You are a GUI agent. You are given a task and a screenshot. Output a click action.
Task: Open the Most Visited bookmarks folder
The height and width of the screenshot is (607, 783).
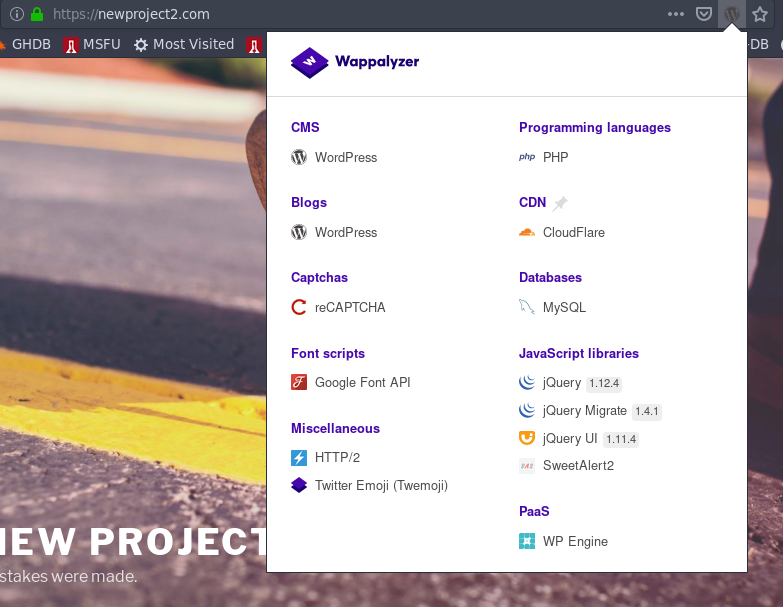183,44
